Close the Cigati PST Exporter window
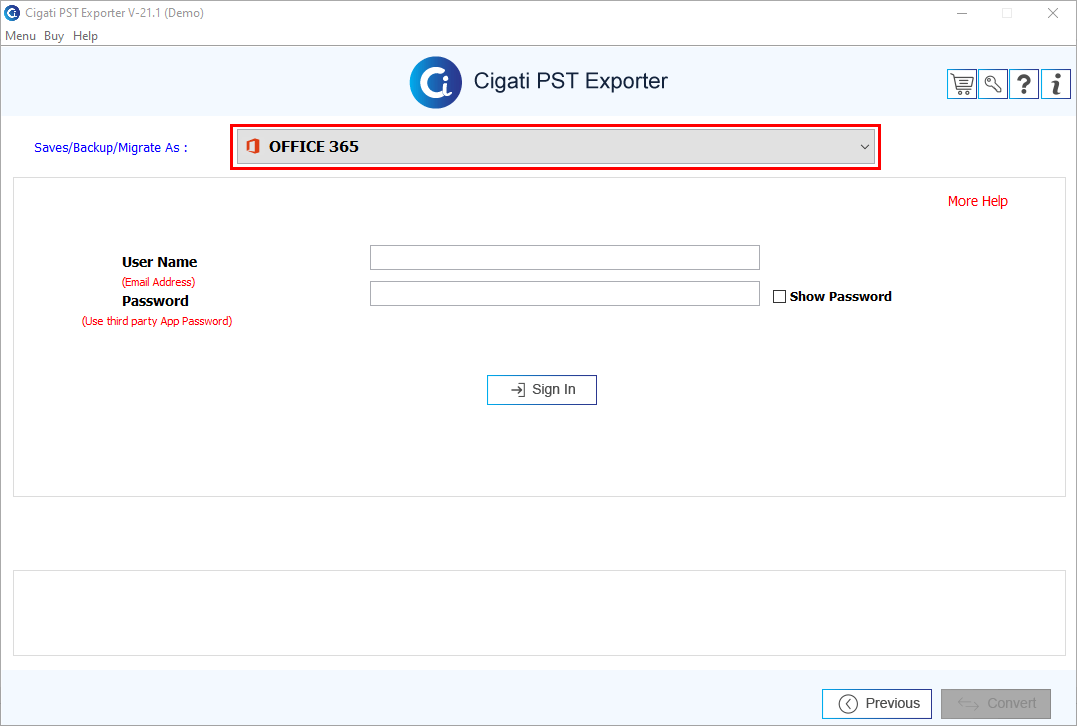Viewport: 1077px width, 726px height. tap(1052, 13)
